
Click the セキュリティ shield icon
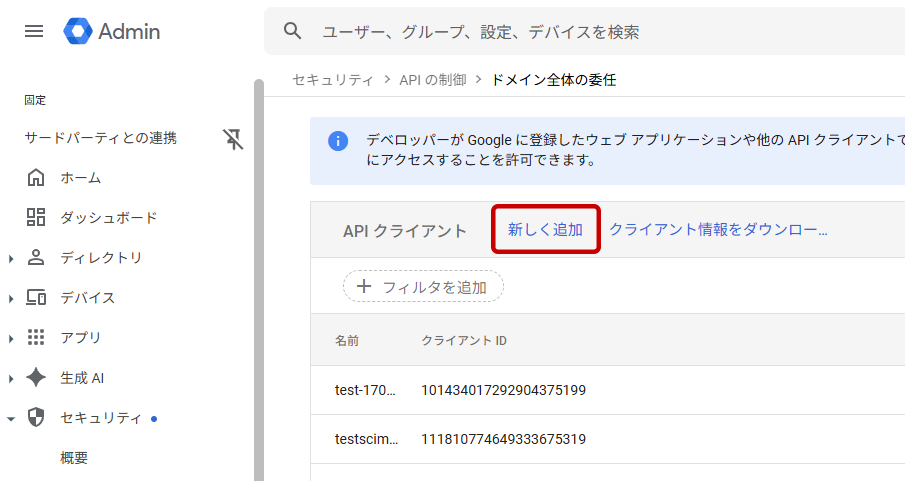[36, 418]
